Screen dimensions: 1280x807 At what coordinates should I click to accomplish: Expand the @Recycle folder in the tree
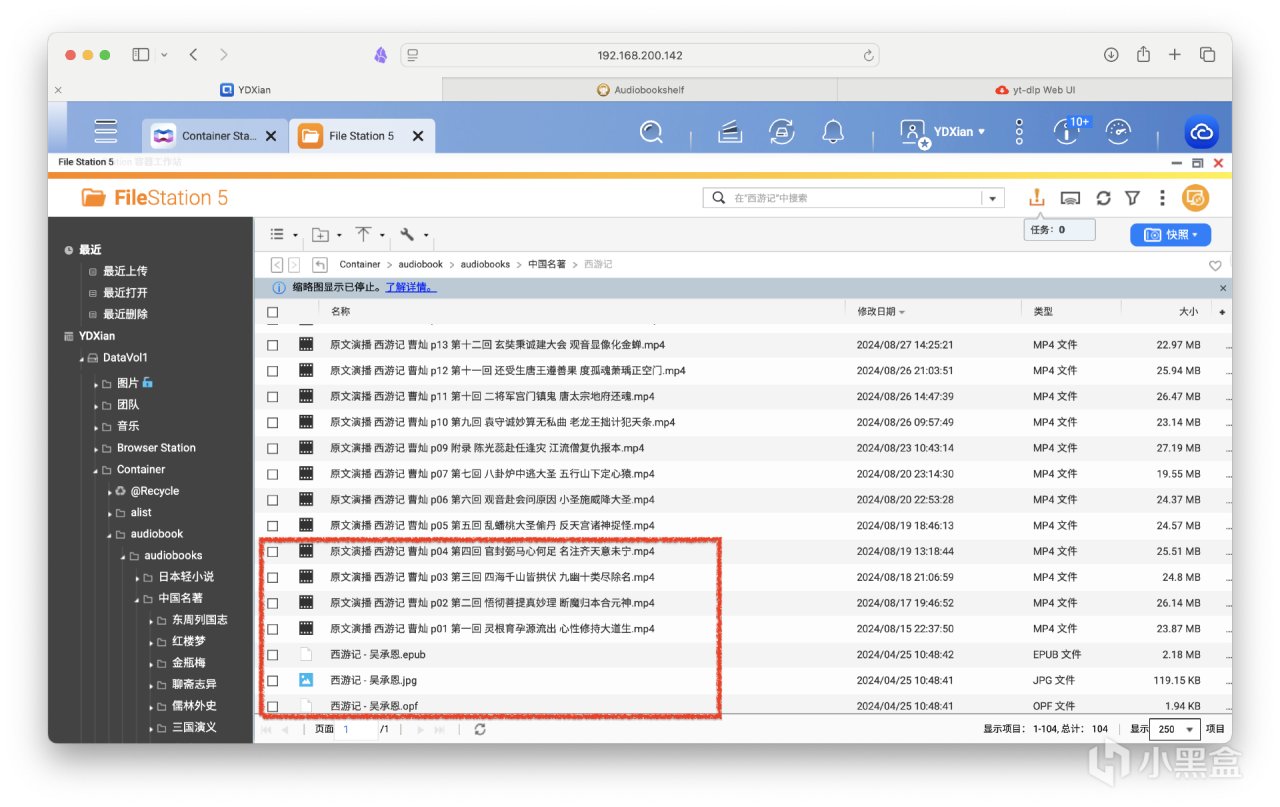click(x=109, y=492)
